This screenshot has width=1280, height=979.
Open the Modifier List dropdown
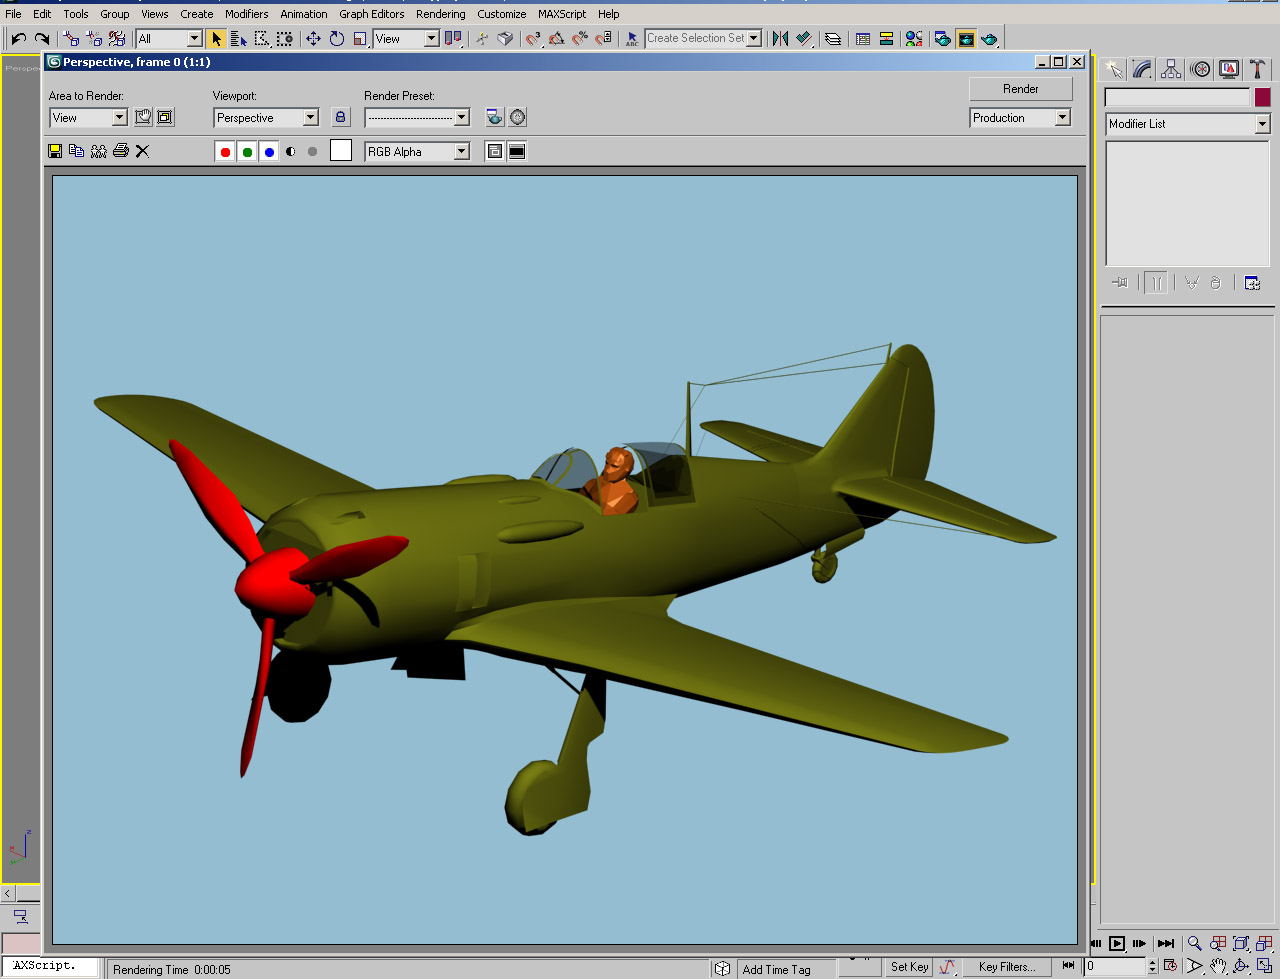1262,124
